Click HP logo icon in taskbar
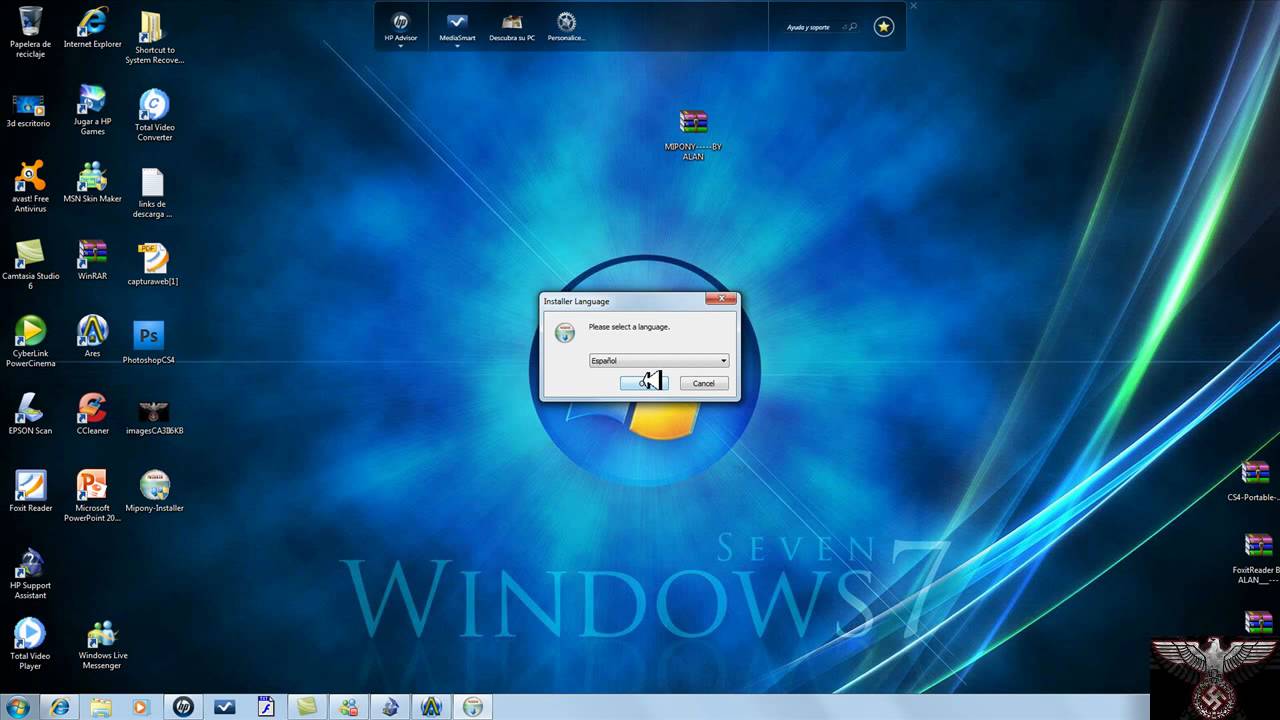This screenshot has height=720, width=1280. pos(182,707)
